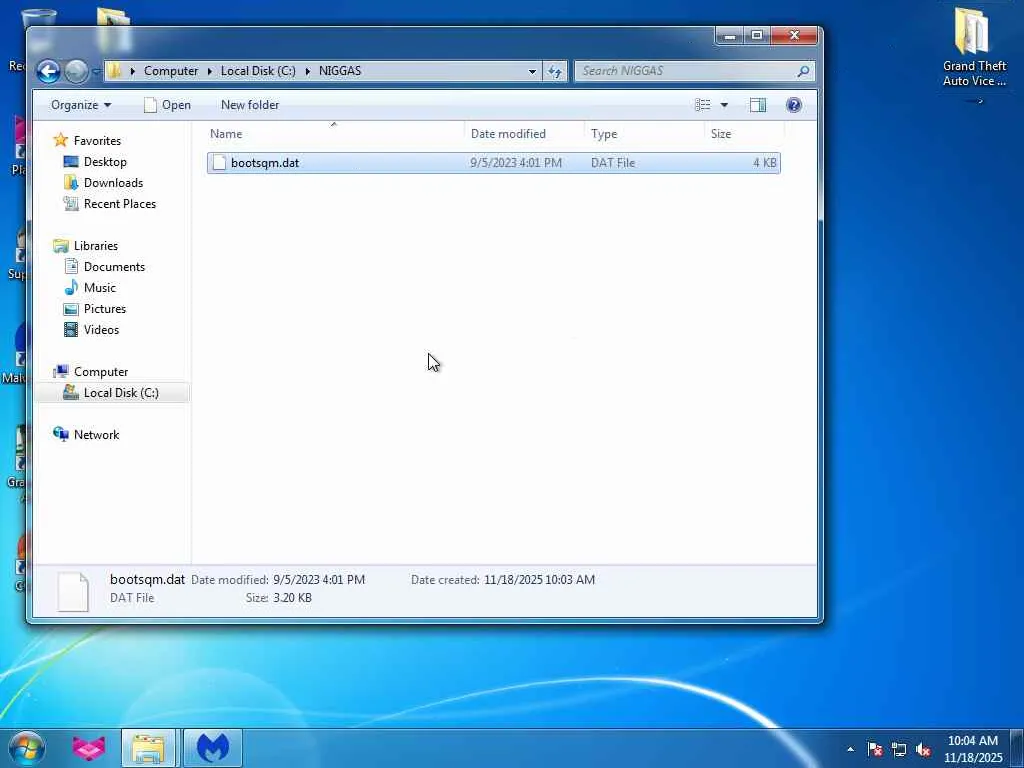Click the DAT File type cell
The width and height of the screenshot is (1024, 768).
613,163
